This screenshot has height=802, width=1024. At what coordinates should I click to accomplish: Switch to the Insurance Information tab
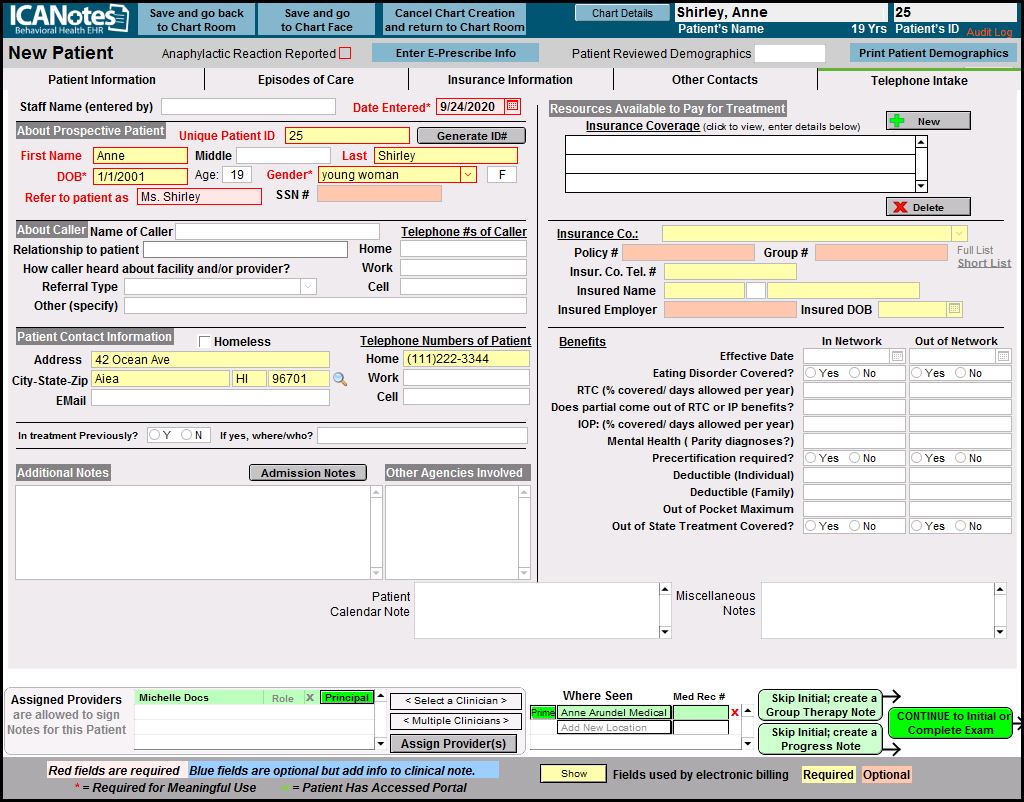click(x=510, y=80)
